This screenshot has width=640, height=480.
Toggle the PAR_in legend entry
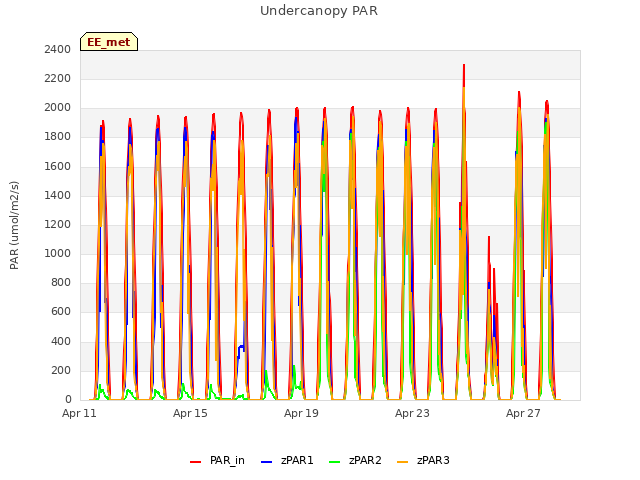218,460
